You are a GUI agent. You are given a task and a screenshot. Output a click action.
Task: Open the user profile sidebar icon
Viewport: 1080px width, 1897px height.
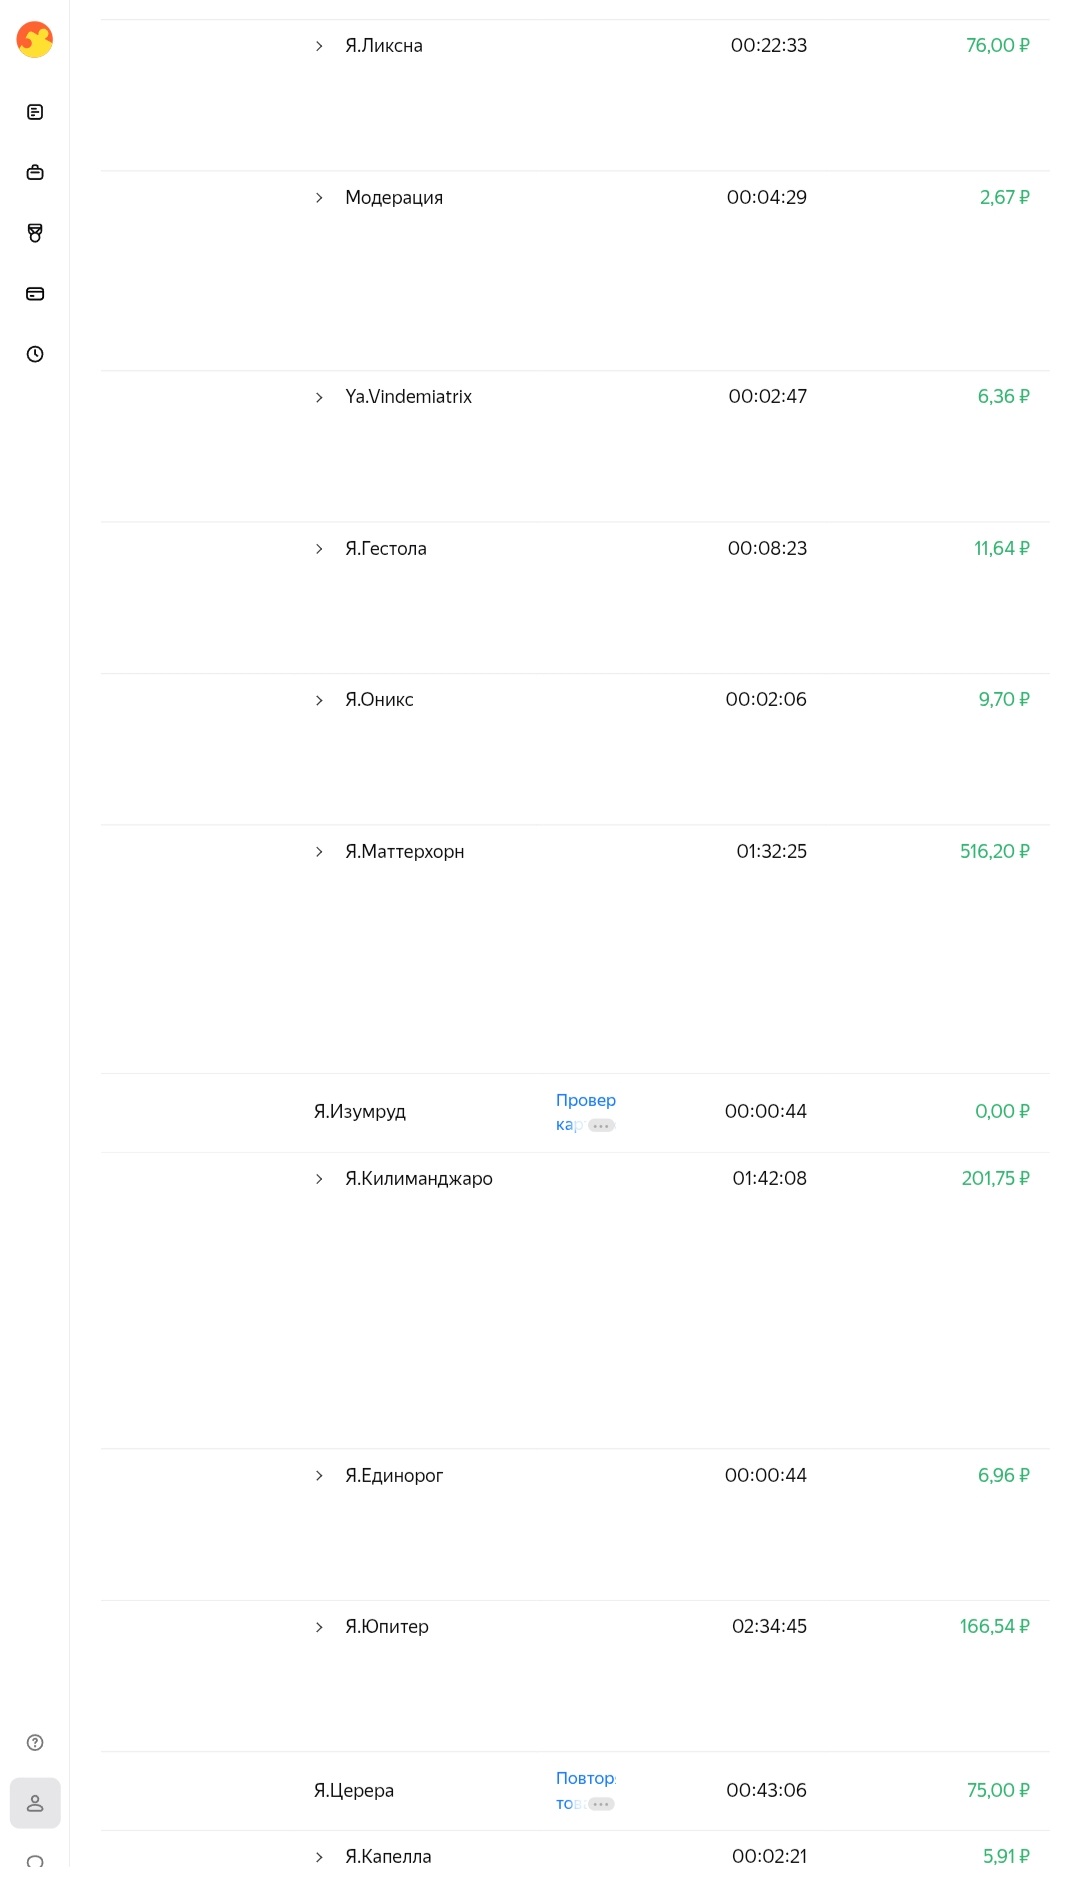[x=35, y=1803]
